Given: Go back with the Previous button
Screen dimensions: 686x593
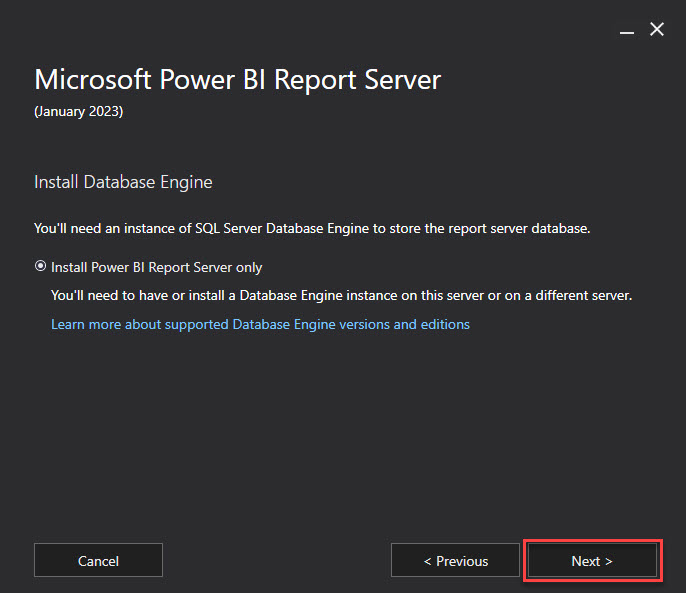Looking at the screenshot, I should point(455,560).
